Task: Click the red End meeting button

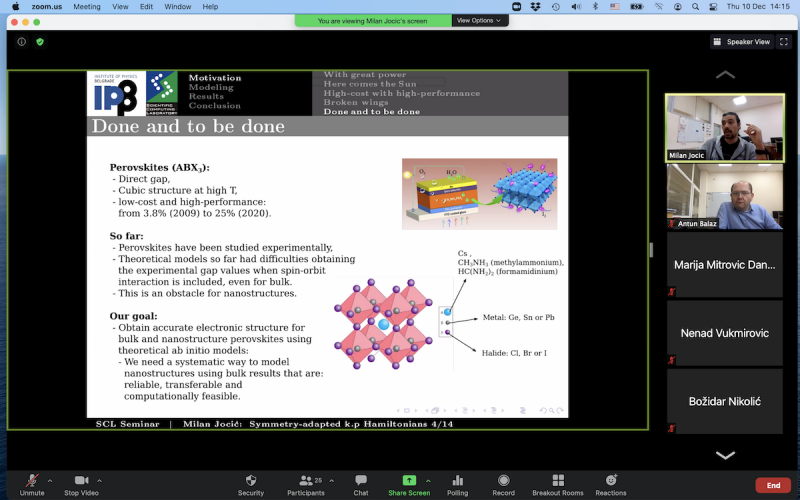Action: (773, 485)
